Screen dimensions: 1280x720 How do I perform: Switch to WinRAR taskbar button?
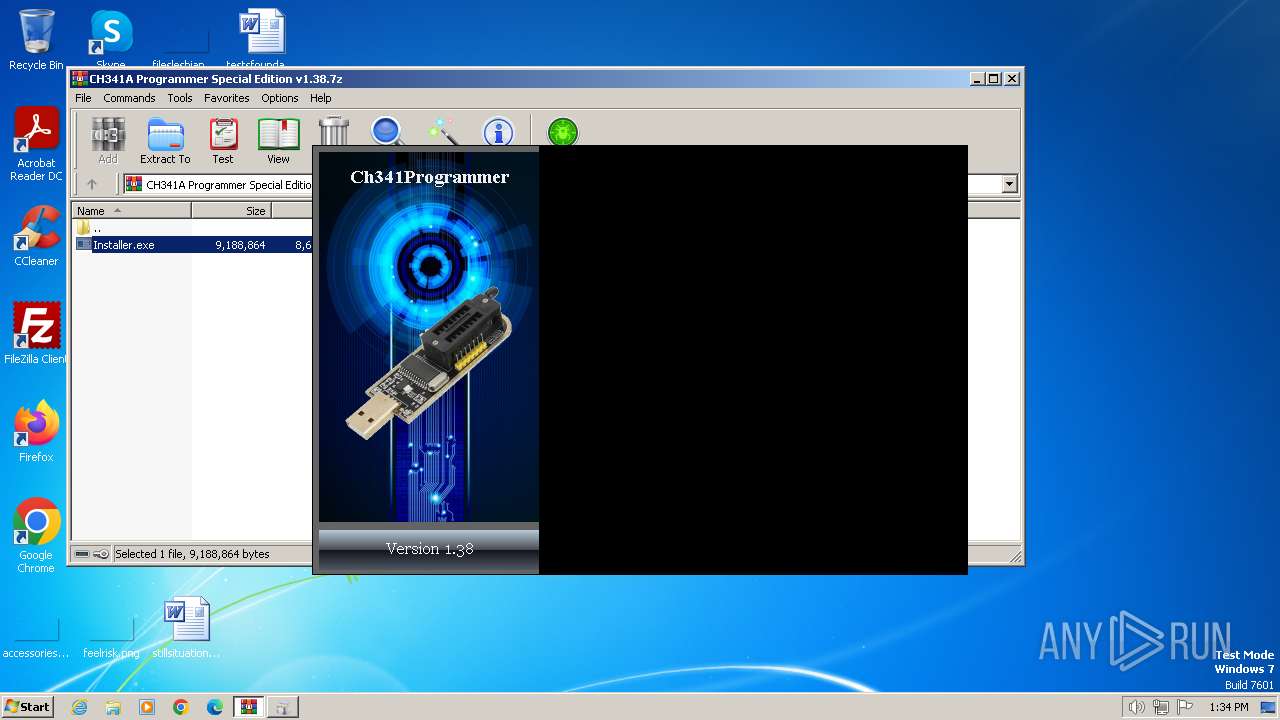coord(249,707)
